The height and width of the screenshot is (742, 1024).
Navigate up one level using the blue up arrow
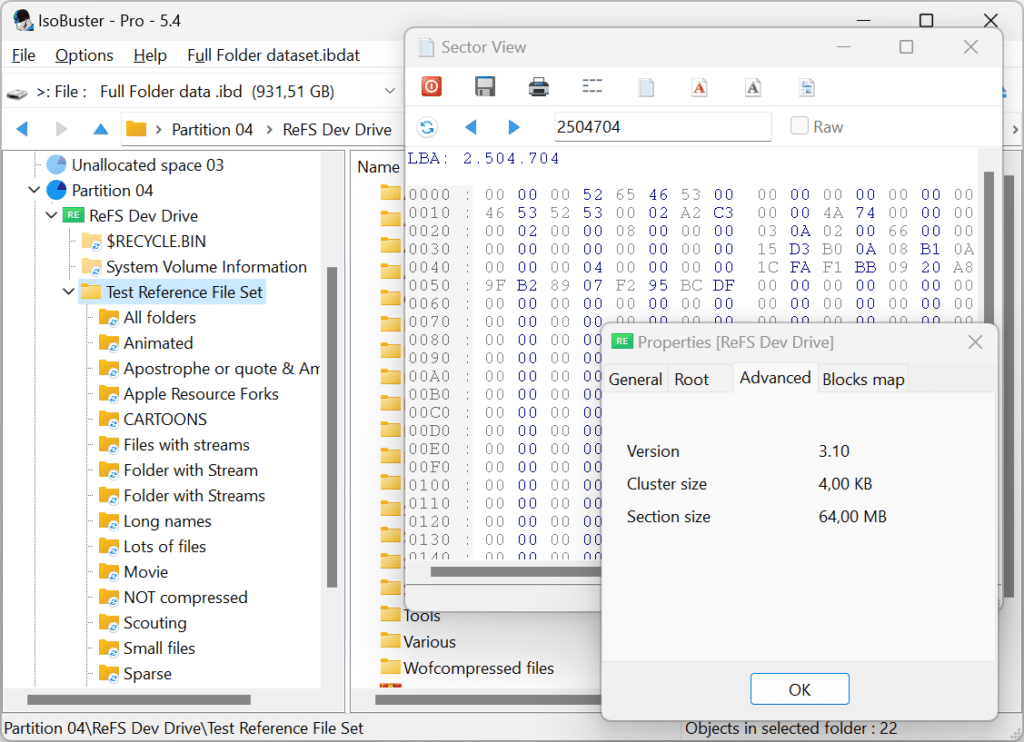(x=100, y=129)
